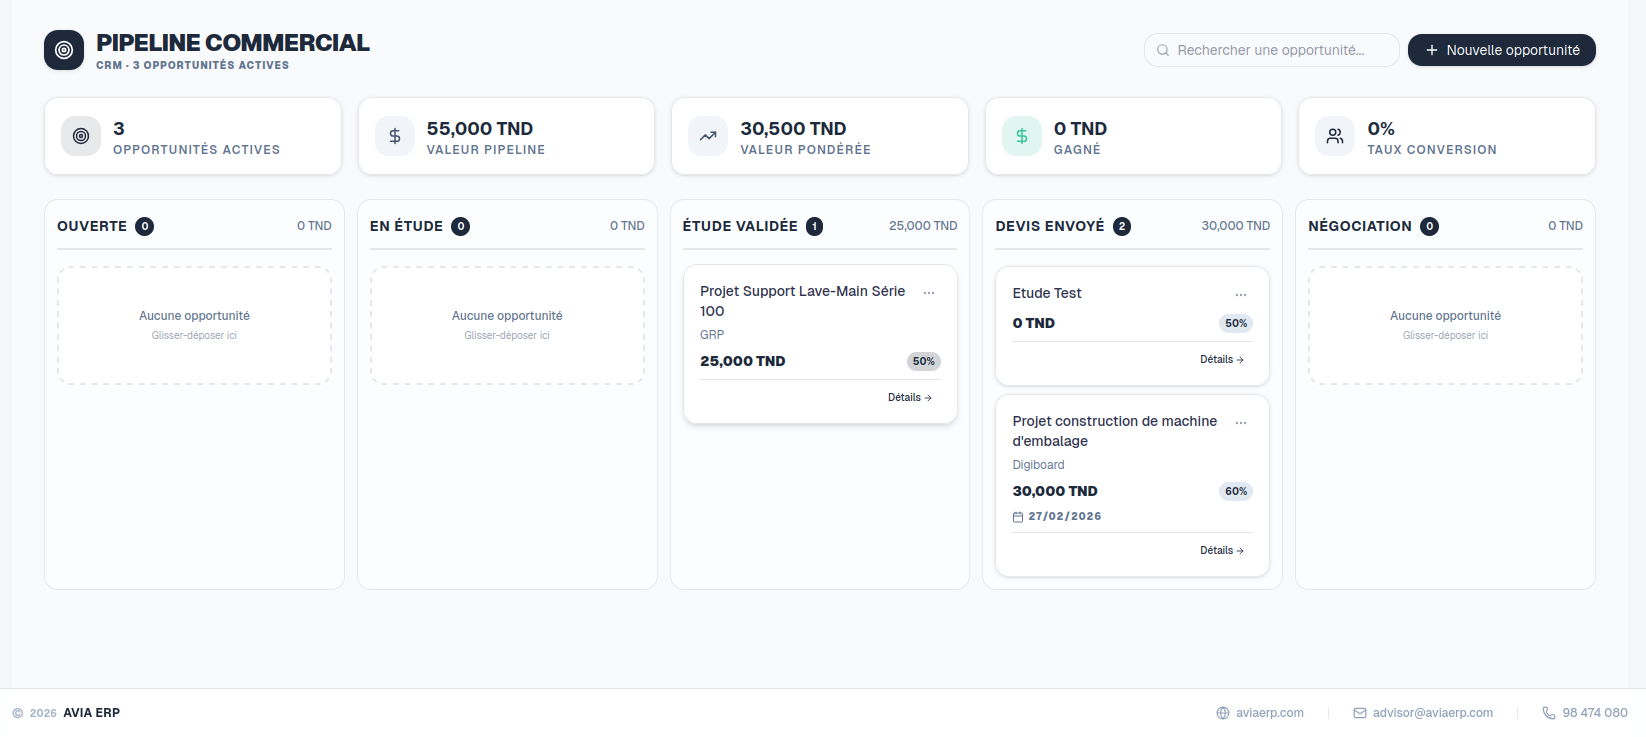Screen dimensions: 1646x737
Task: Switch to the Négociation column header
Action: (1359, 226)
